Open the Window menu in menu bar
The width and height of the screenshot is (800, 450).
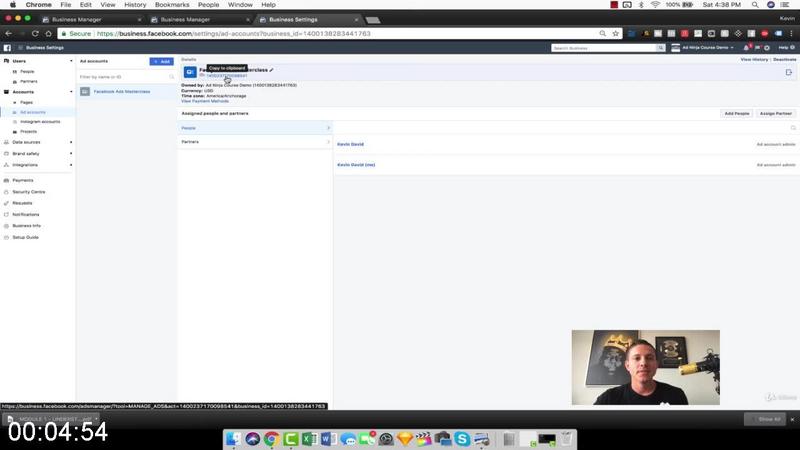[240, 5]
